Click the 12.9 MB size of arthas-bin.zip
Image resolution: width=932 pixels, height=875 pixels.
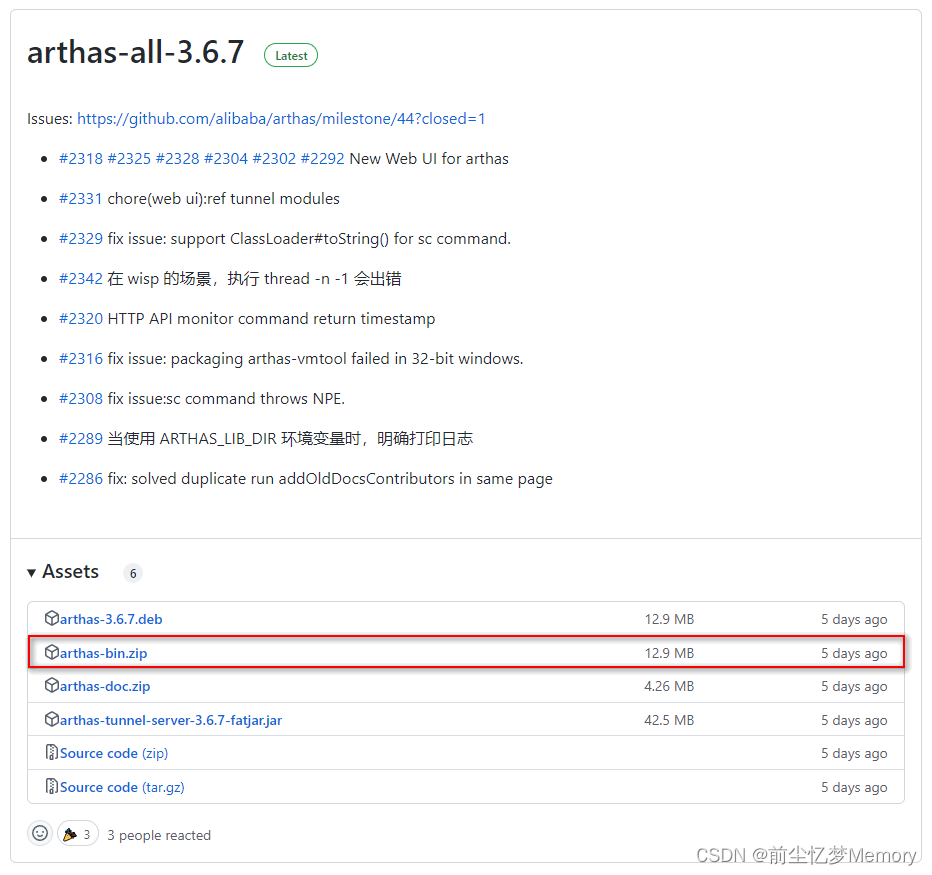click(669, 653)
